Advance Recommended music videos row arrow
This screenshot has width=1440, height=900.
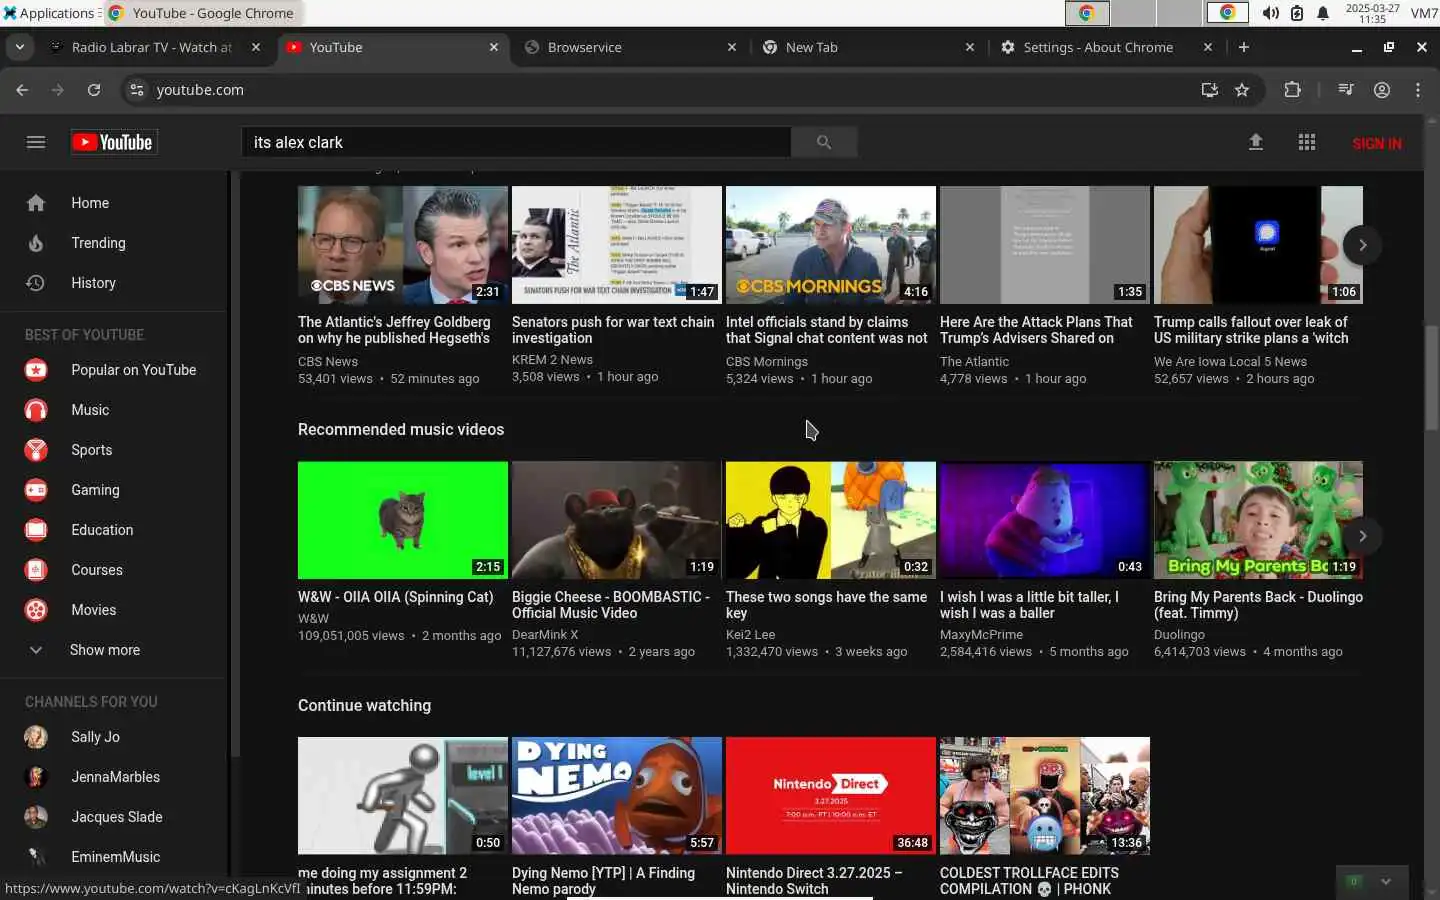pyautogui.click(x=1362, y=536)
